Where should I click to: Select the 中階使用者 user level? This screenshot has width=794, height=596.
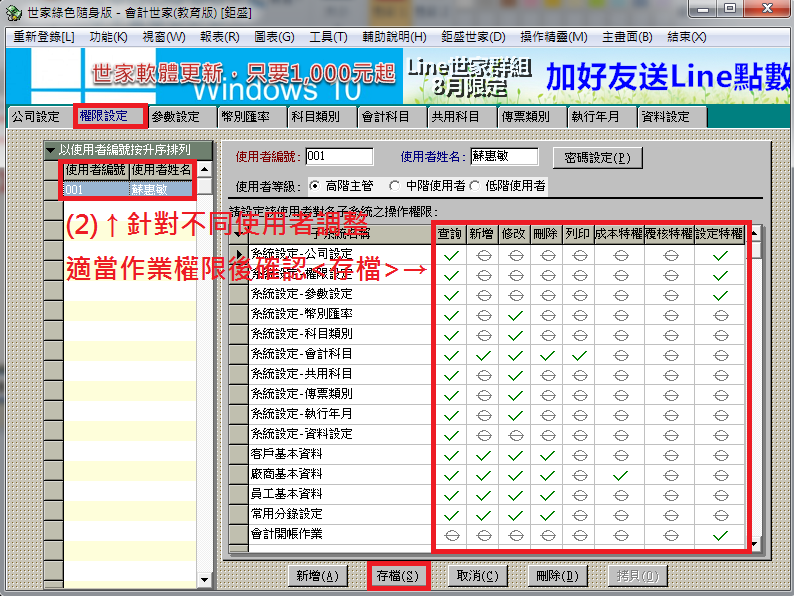[396, 186]
